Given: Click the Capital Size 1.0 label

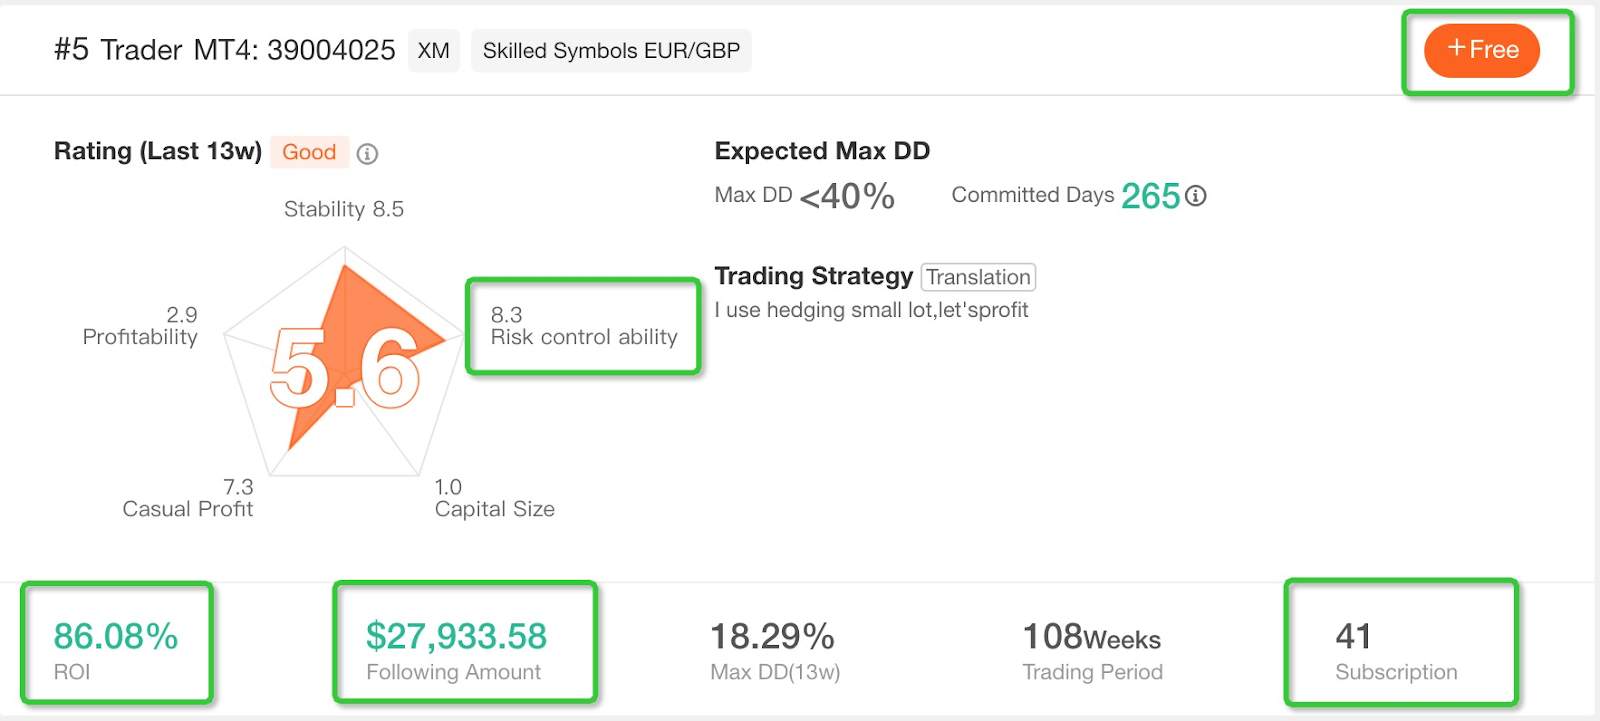Looking at the screenshot, I should click(494, 498).
